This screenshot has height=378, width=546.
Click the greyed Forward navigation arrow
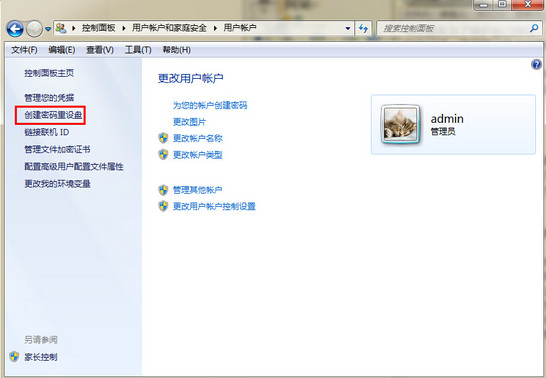pyautogui.click(x=34, y=29)
